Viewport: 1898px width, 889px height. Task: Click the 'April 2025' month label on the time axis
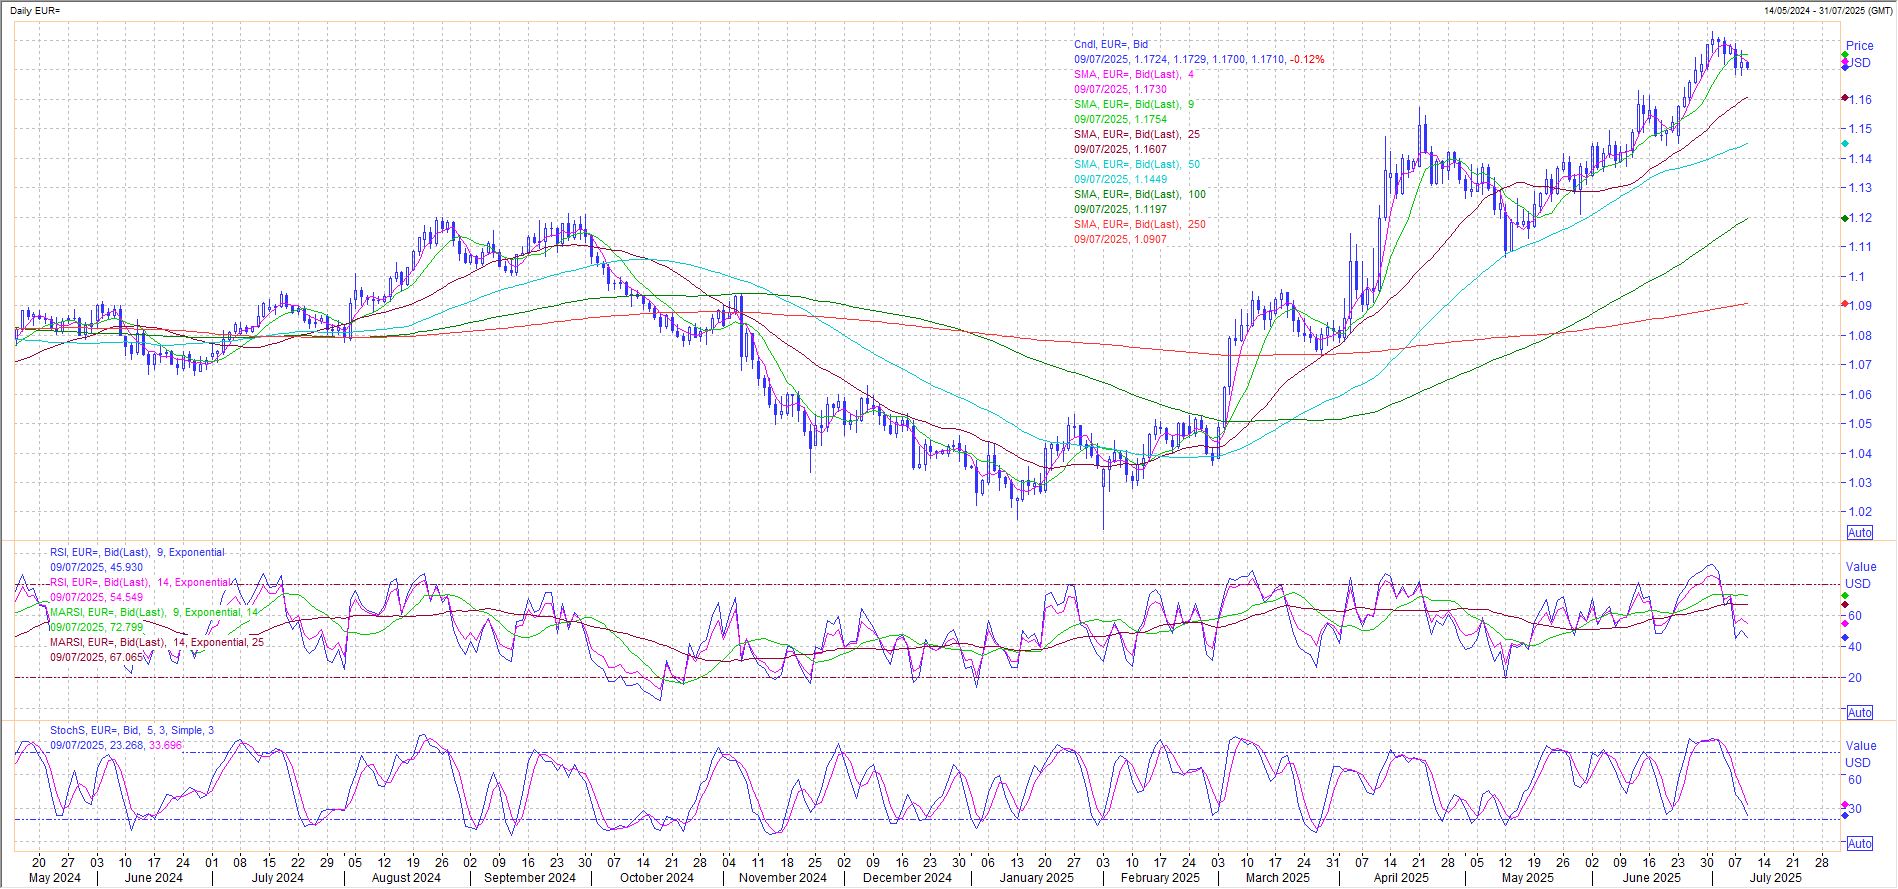click(x=1401, y=878)
